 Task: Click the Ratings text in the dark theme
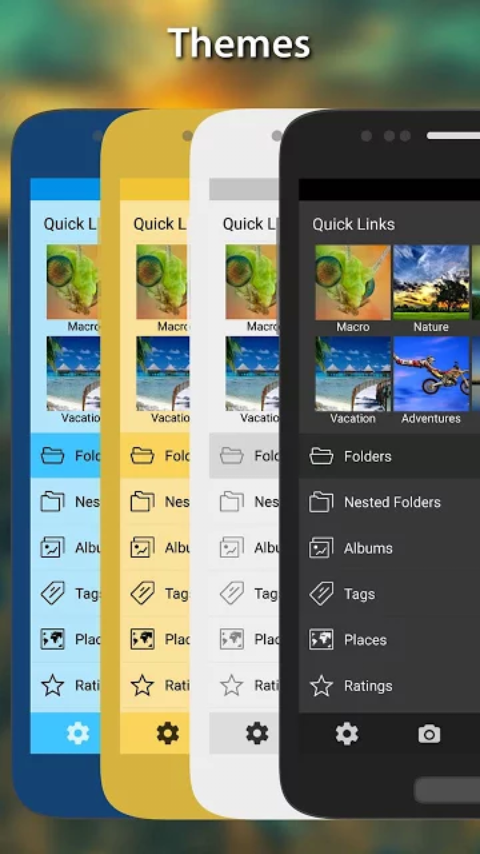coord(368,686)
